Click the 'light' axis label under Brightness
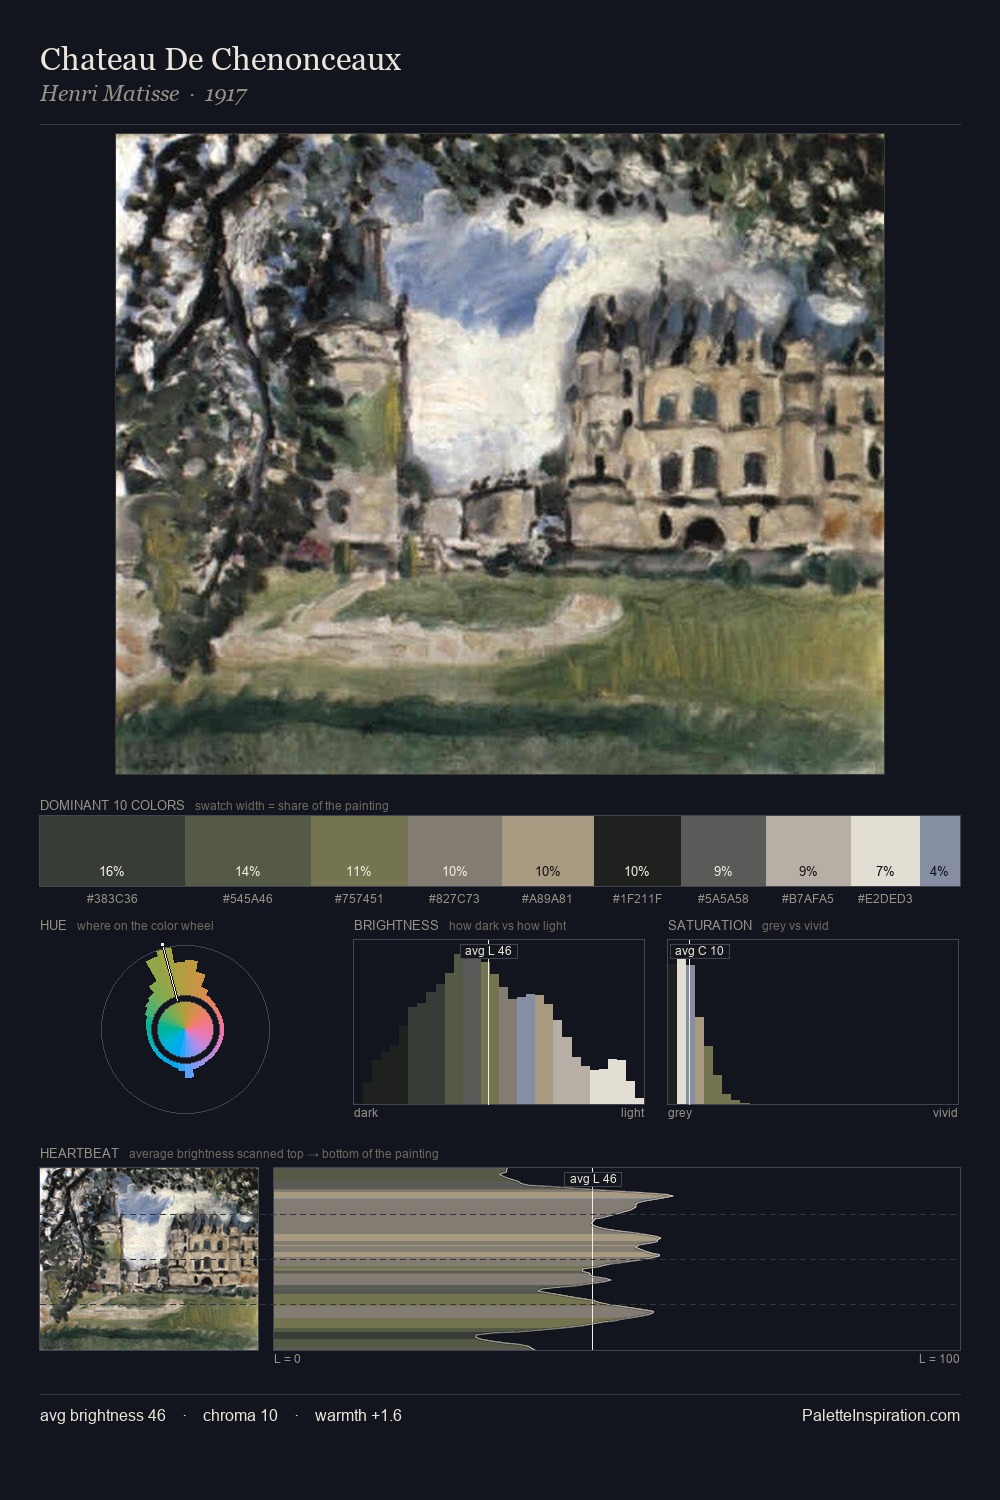 632,1113
